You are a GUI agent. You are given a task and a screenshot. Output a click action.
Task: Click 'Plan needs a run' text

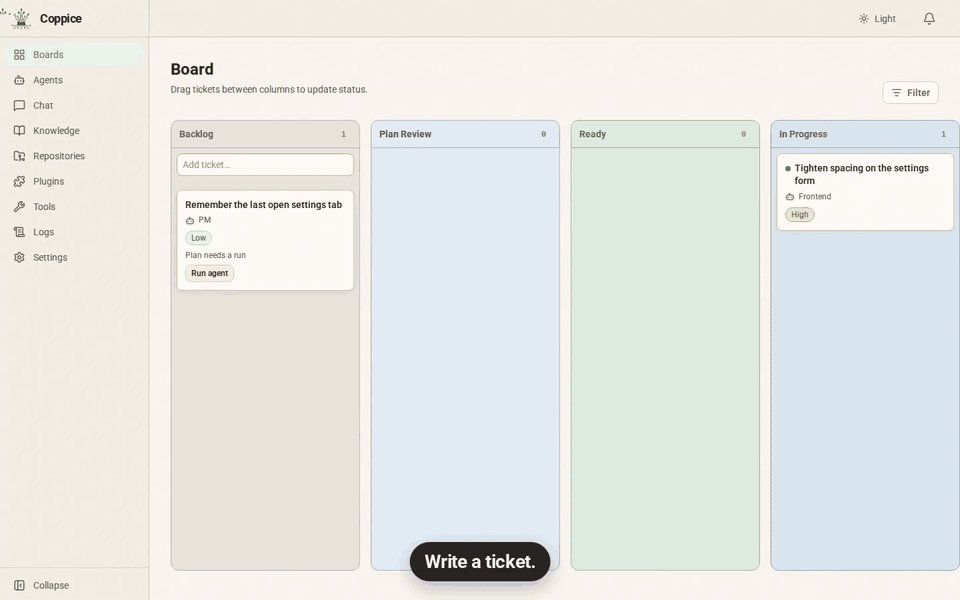pos(216,255)
